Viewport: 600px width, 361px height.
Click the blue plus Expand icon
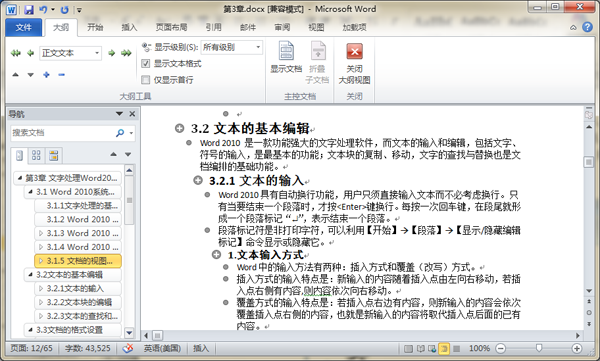[46, 75]
